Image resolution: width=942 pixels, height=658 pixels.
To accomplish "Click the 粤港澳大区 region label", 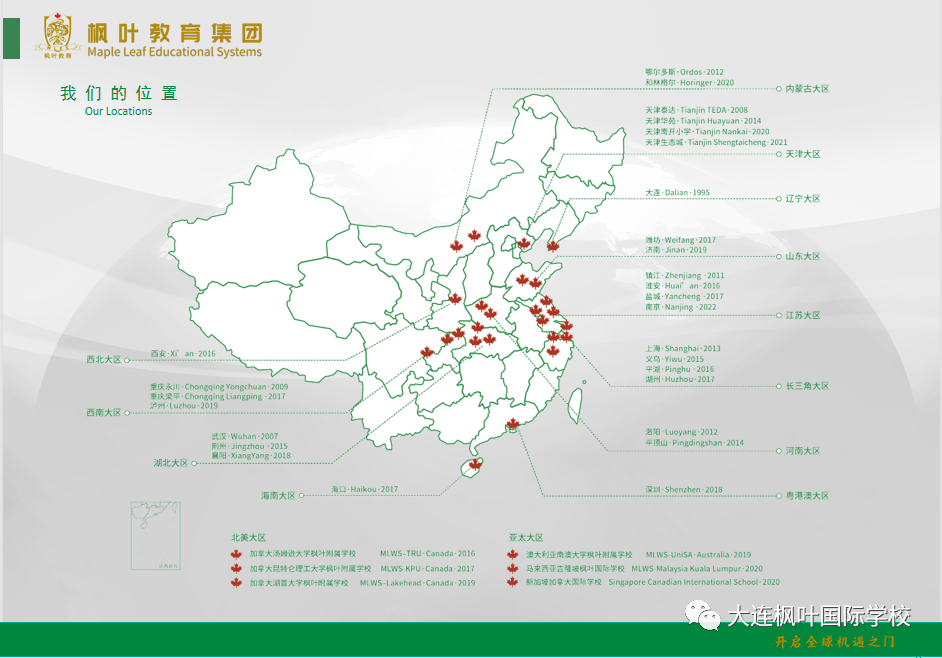I will pos(807,495).
